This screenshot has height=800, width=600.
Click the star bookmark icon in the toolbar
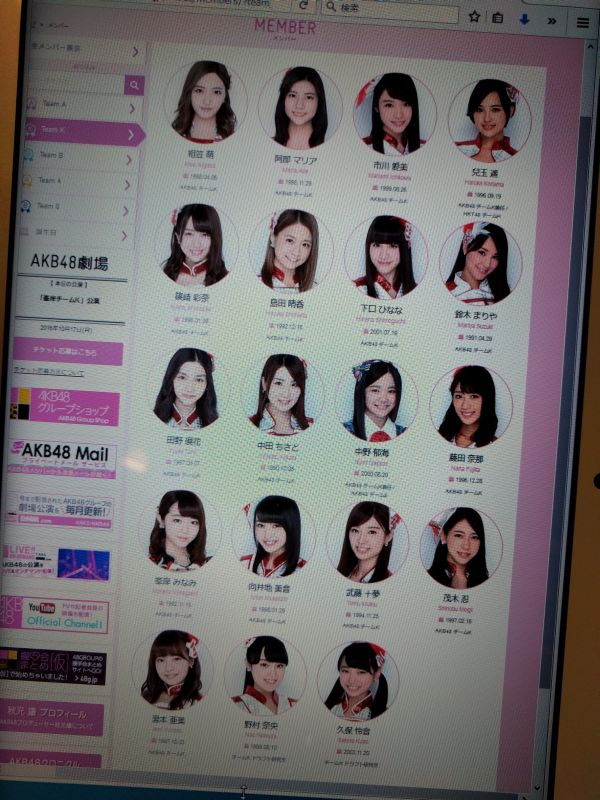click(x=474, y=17)
